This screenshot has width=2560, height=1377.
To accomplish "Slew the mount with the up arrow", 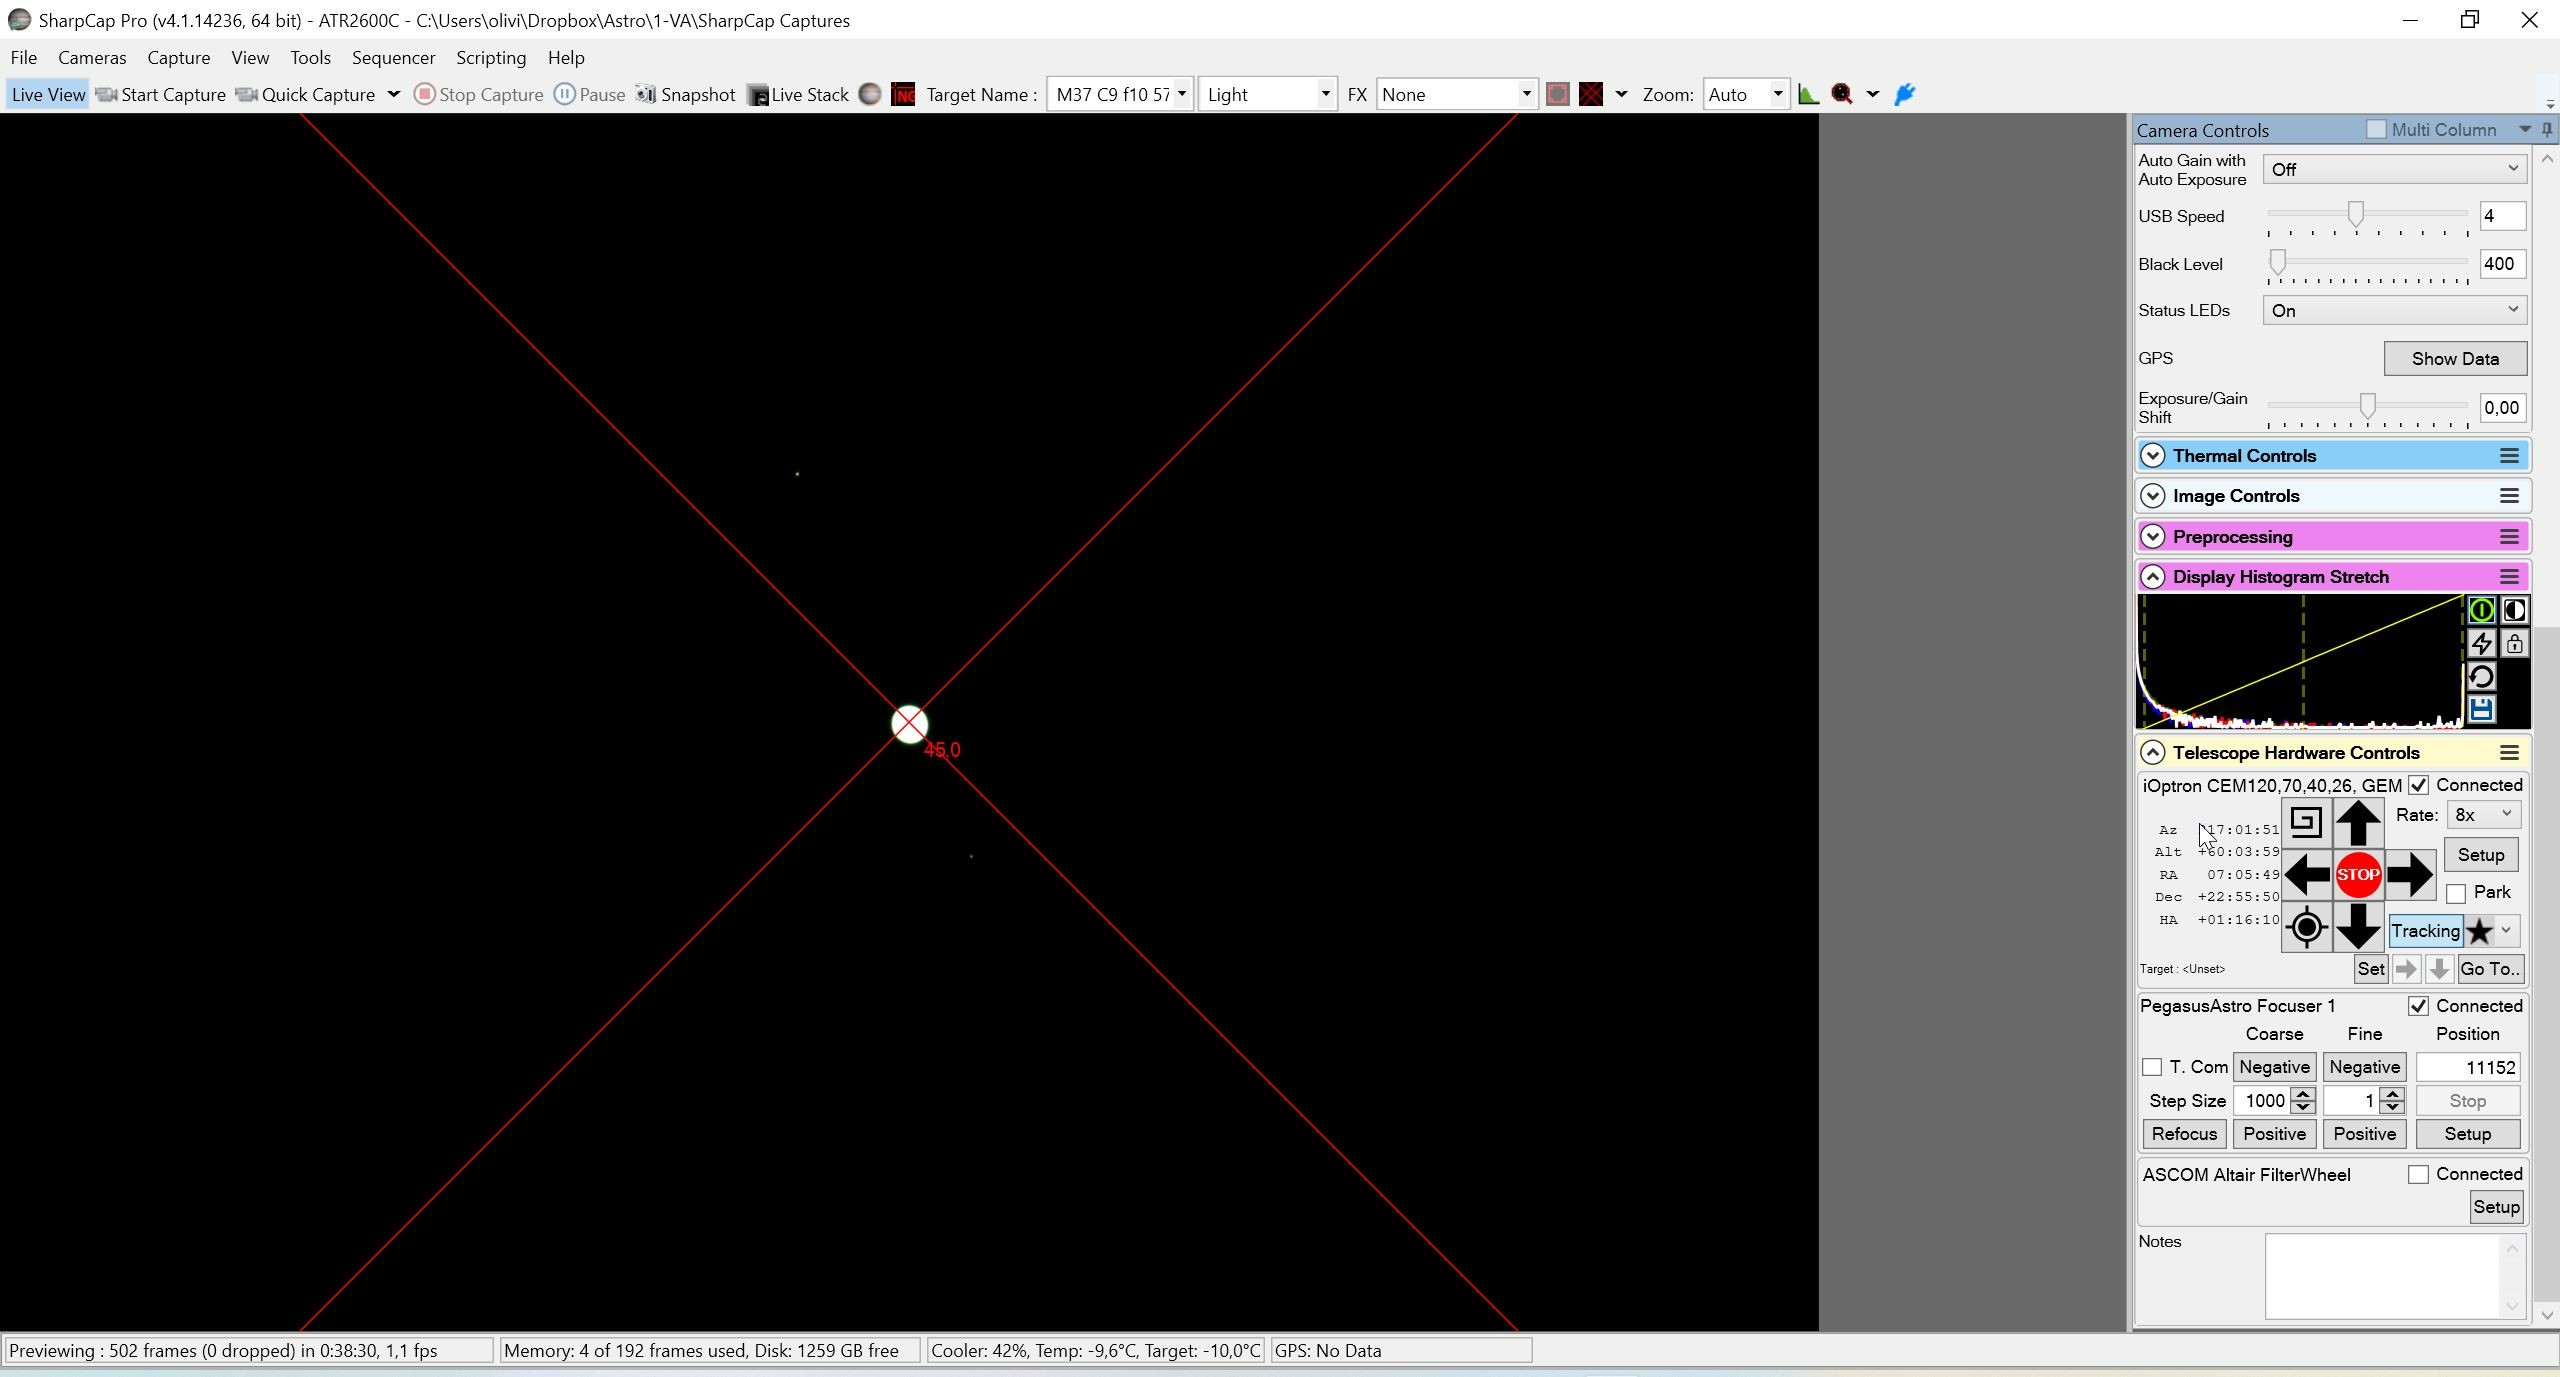I will (2358, 823).
